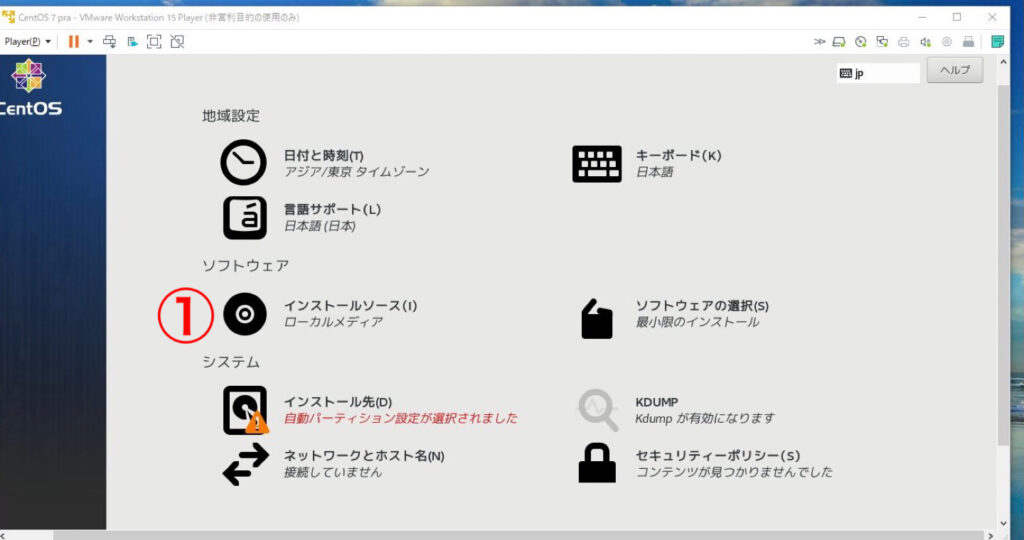Image resolution: width=1024 pixels, height=540 pixels.
Task: Click ローカルメディア text
Action: coord(333,322)
